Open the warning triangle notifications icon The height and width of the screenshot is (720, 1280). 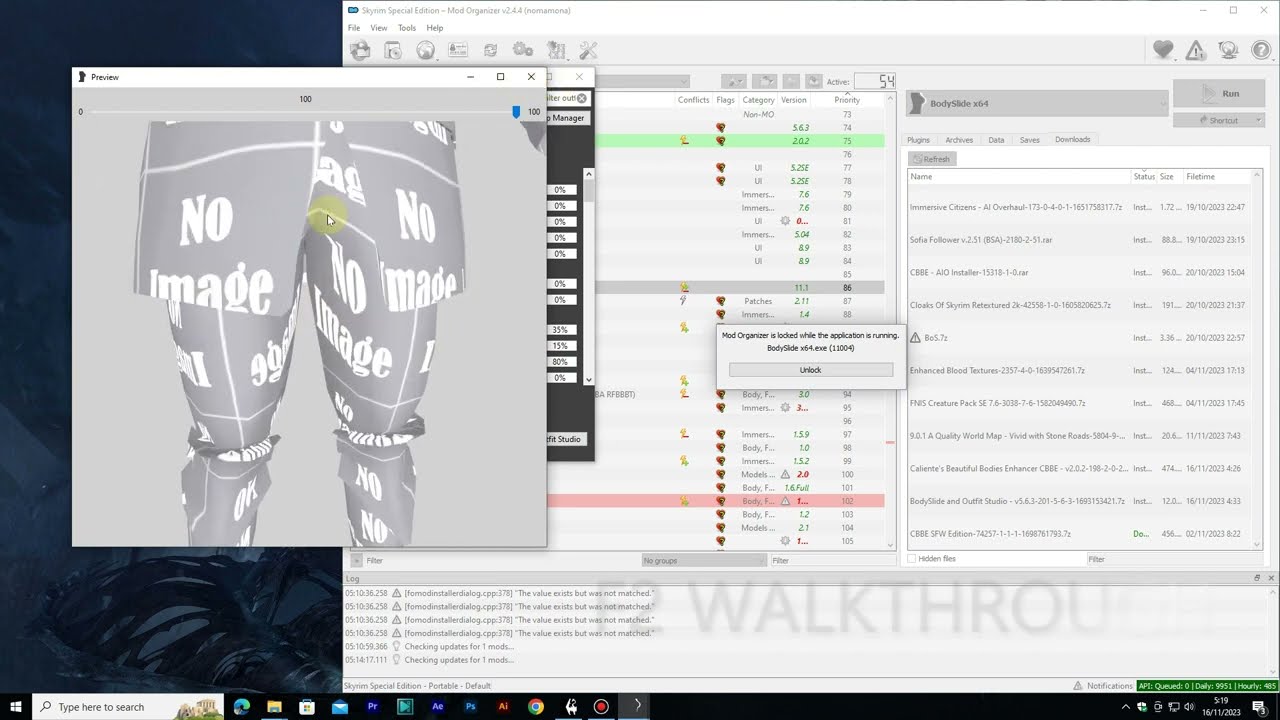(x=1196, y=50)
